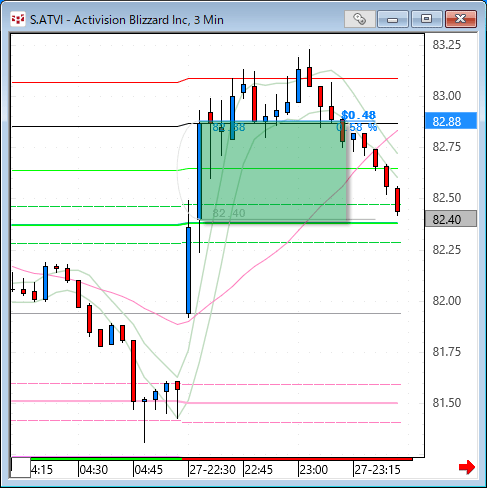
Task: Click the red arrow at bottom right
Action: (467, 467)
